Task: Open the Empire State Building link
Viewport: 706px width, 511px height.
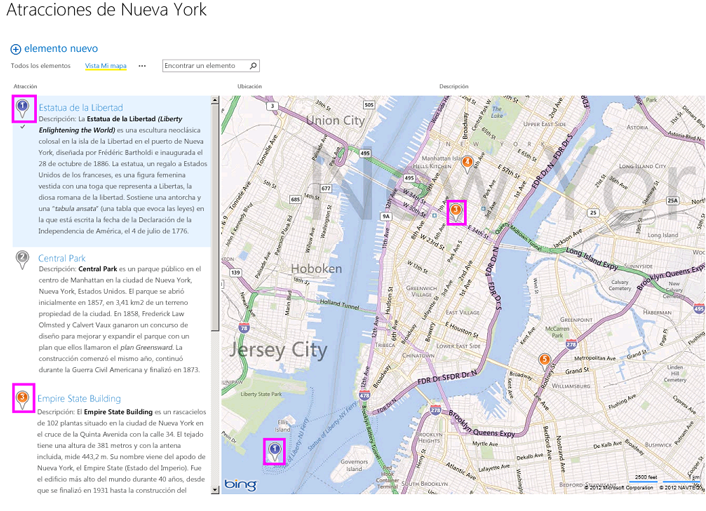Action: pos(79,398)
